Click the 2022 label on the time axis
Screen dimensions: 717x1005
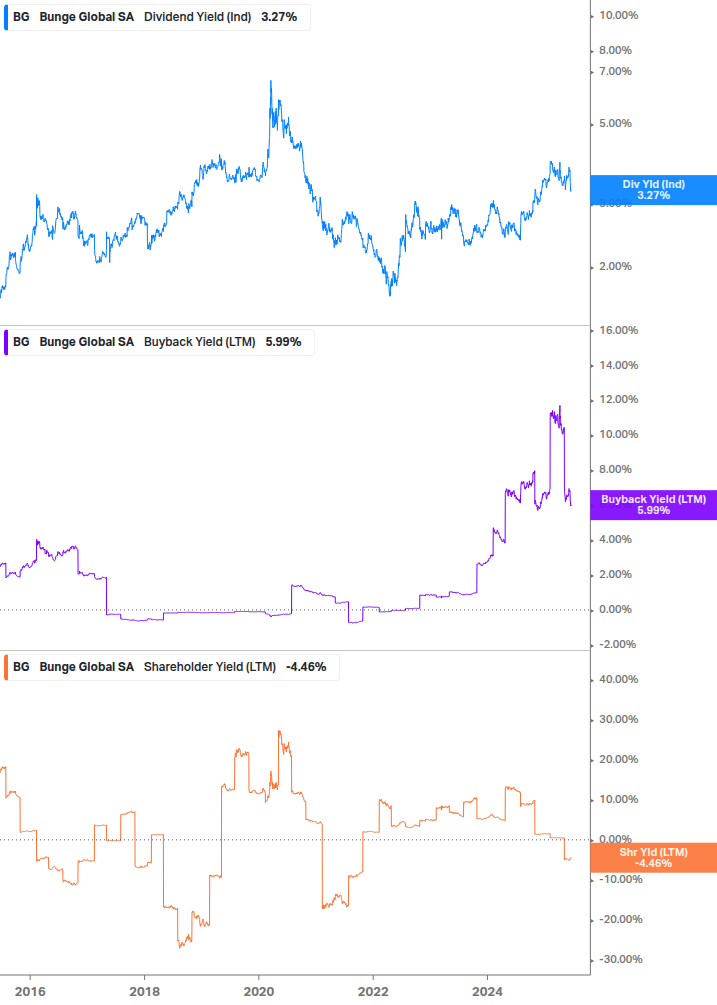click(x=373, y=992)
